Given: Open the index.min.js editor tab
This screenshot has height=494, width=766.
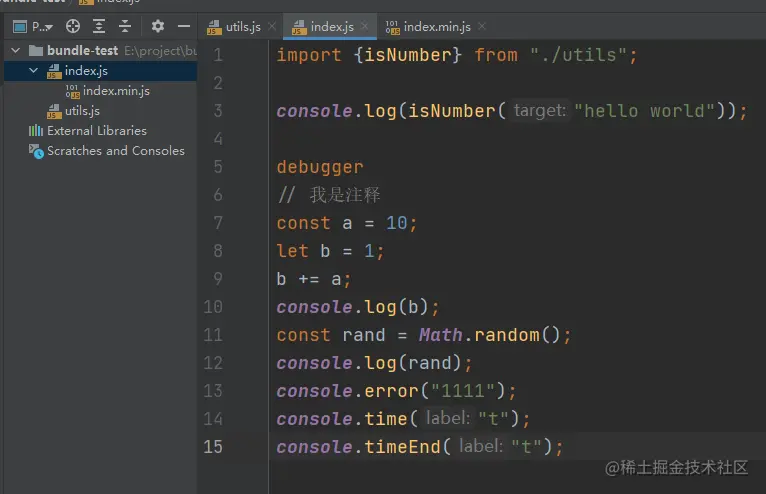Looking at the screenshot, I should (437, 27).
